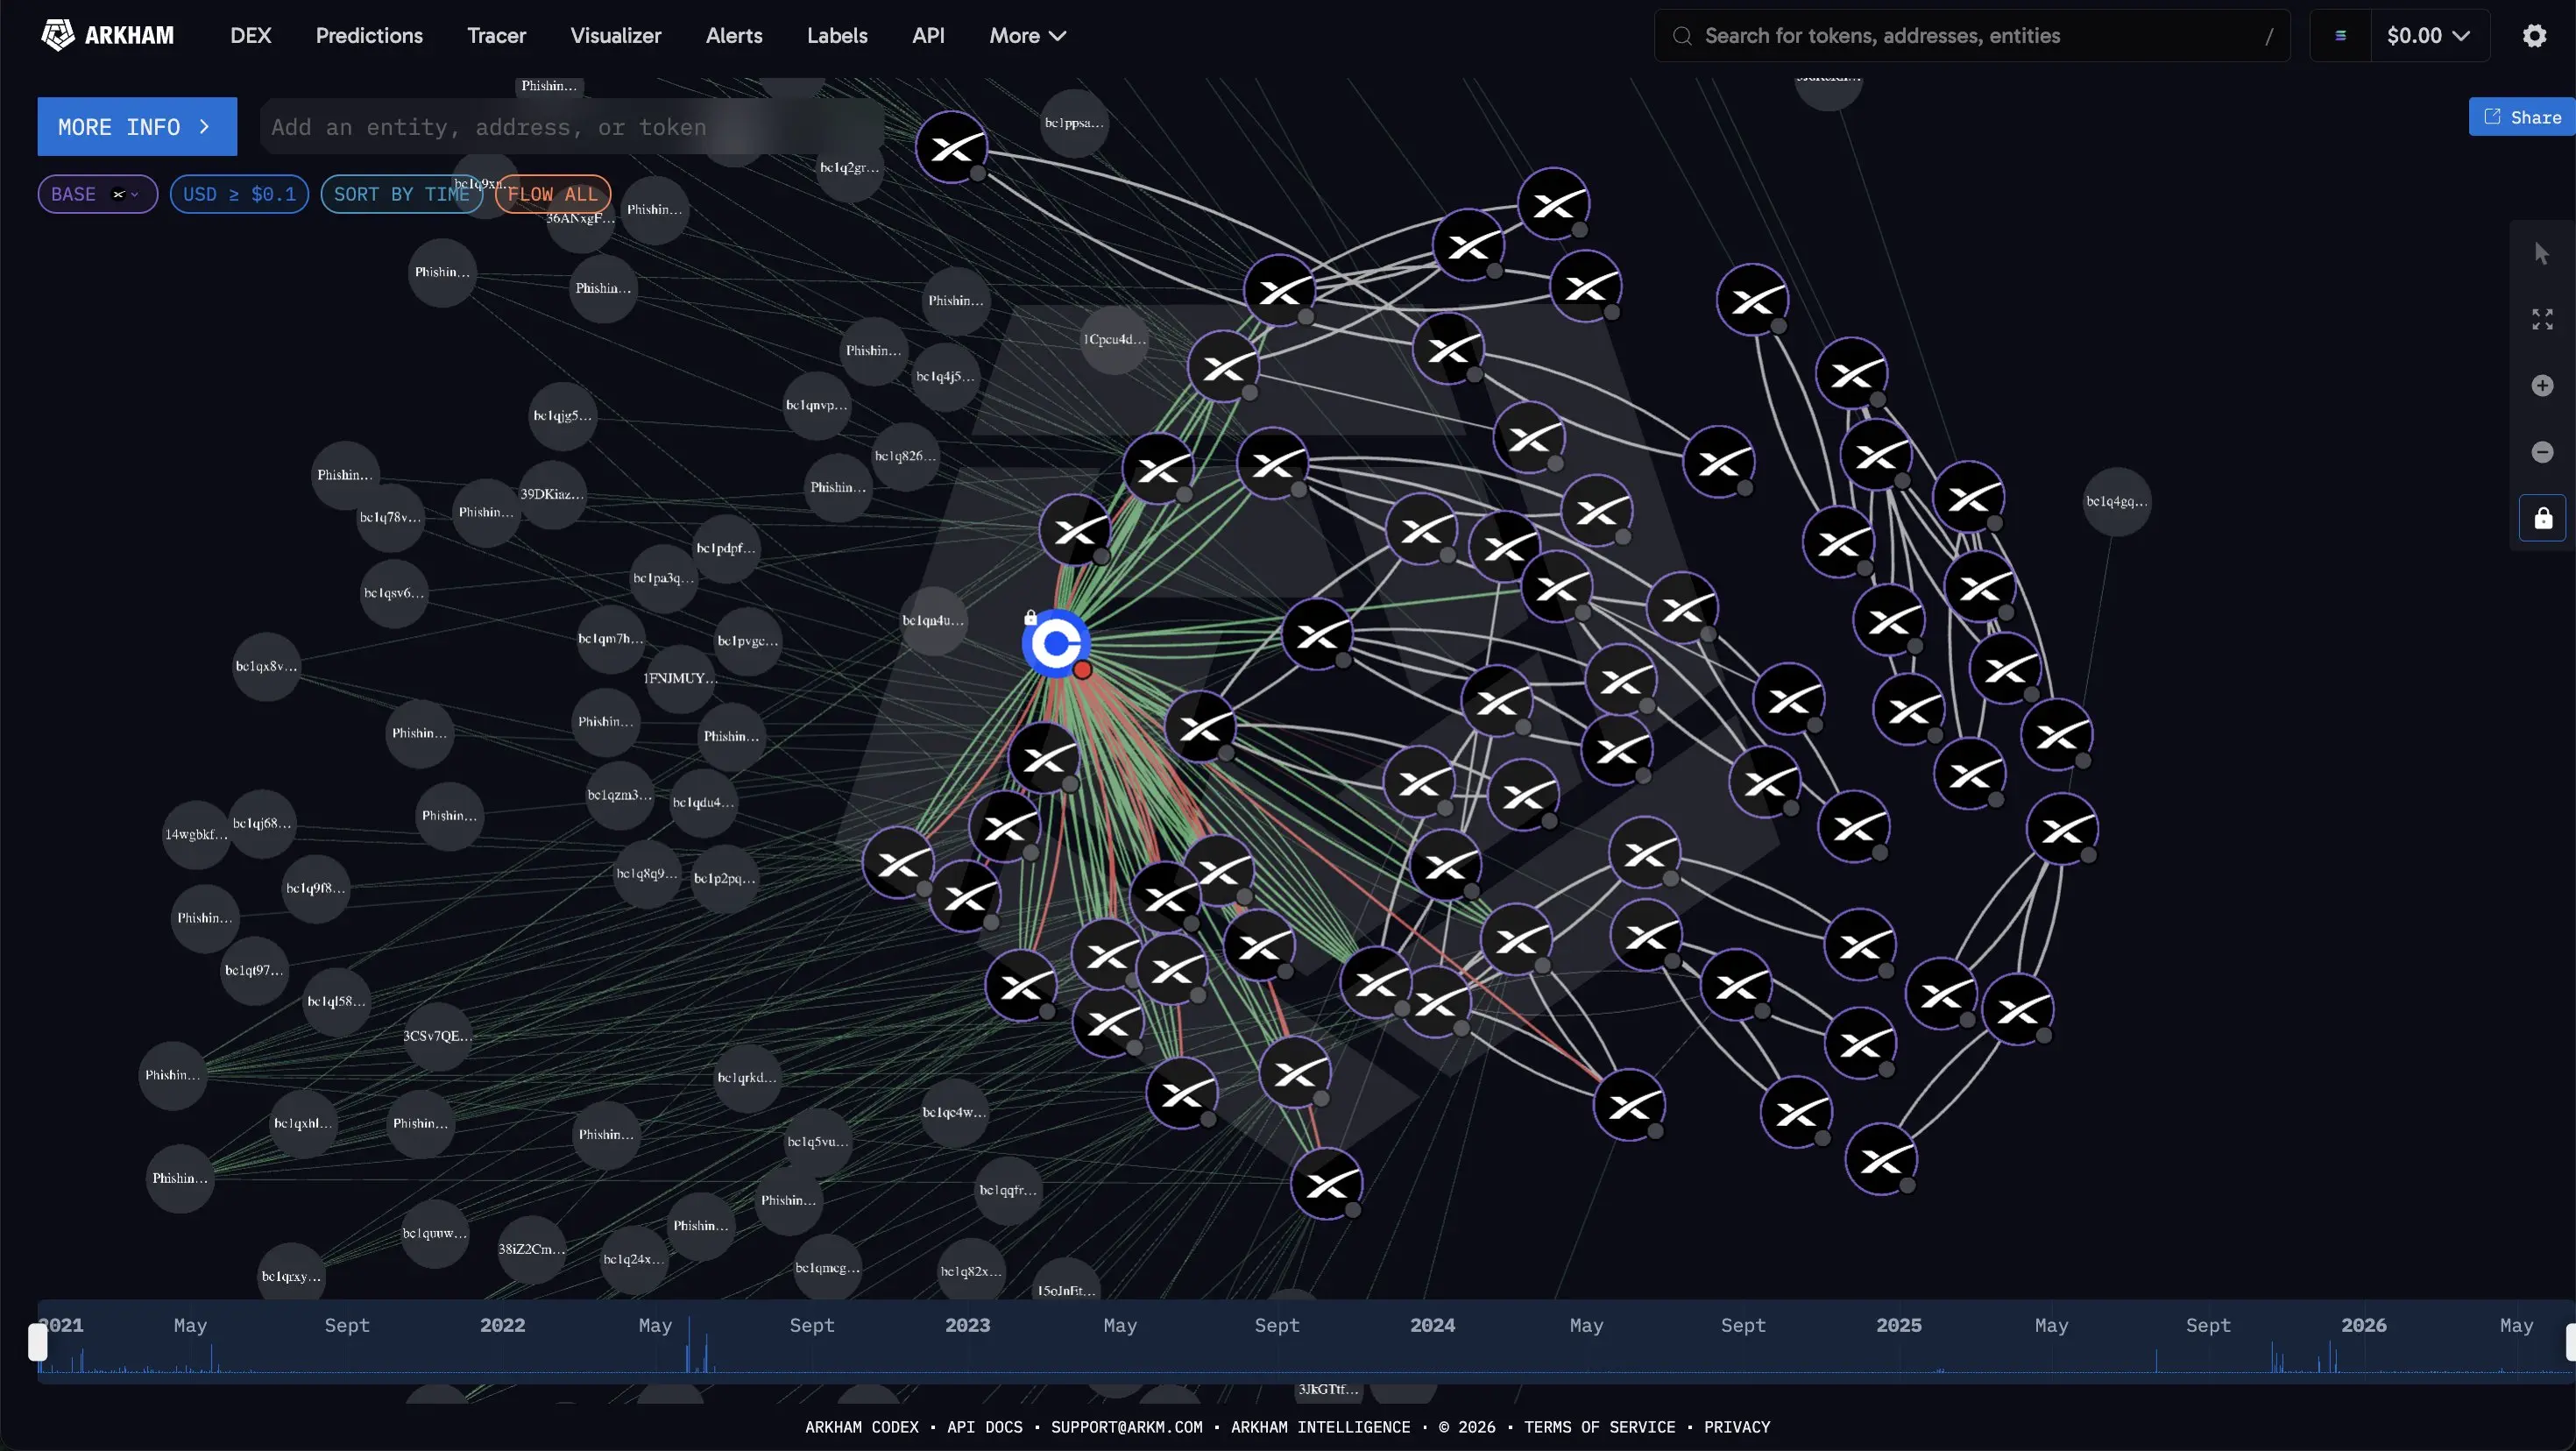The height and width of the screenshot is (1451, 2576).
Task: Click the network icon beside balance
Action: point(2340,36)
